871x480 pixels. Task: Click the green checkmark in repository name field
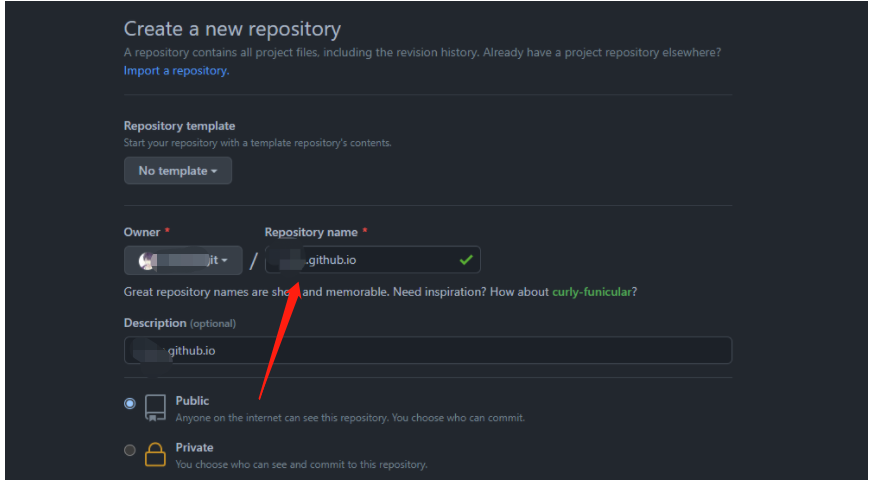coord(466,259)
